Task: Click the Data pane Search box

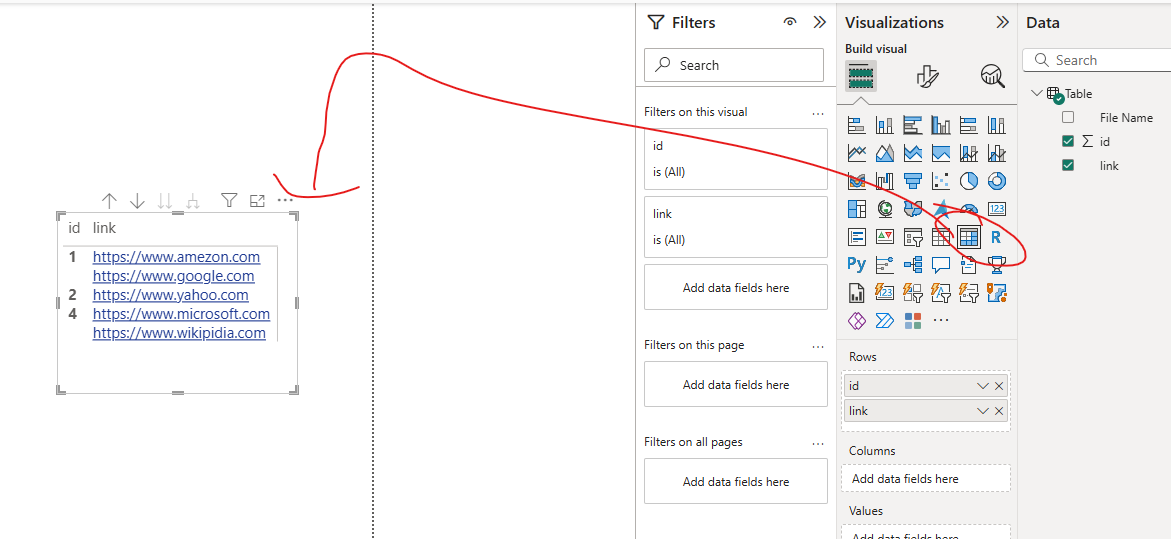Action: point(1096,60)
